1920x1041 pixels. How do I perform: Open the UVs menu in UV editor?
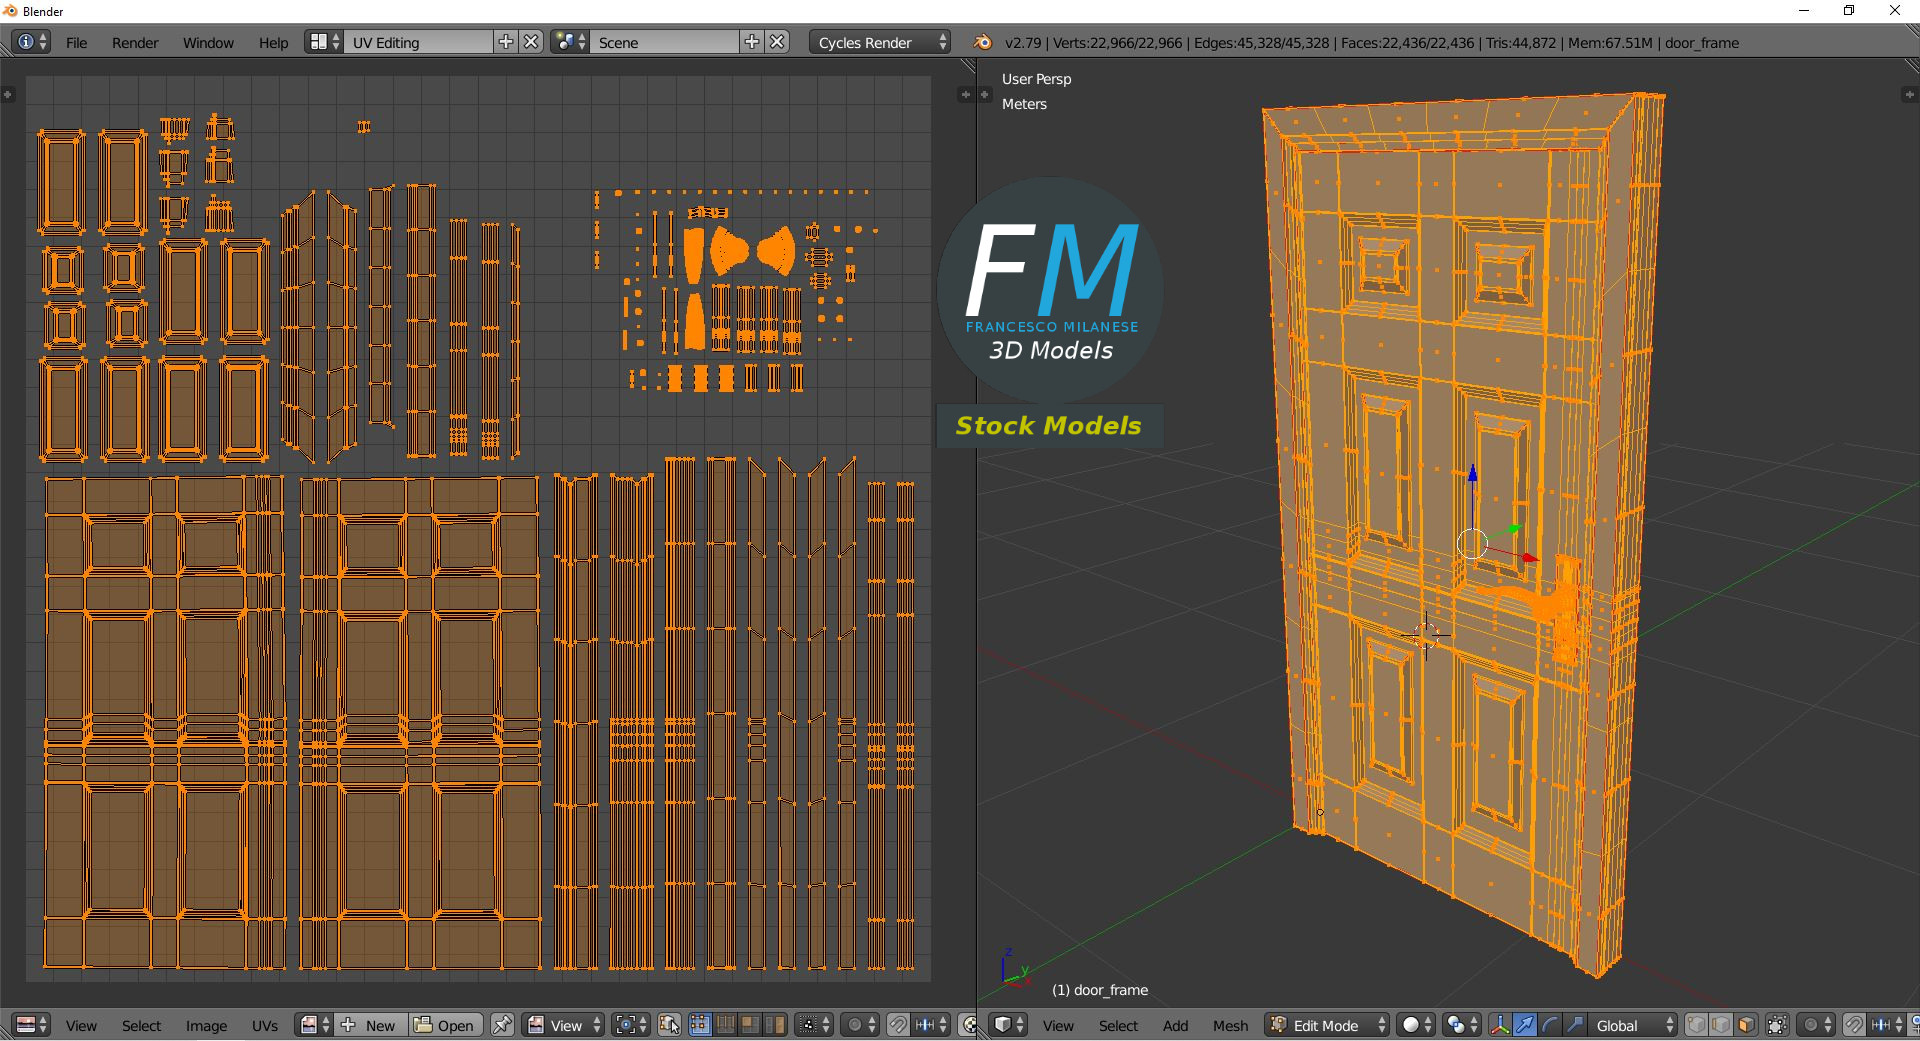point(265,1025)
